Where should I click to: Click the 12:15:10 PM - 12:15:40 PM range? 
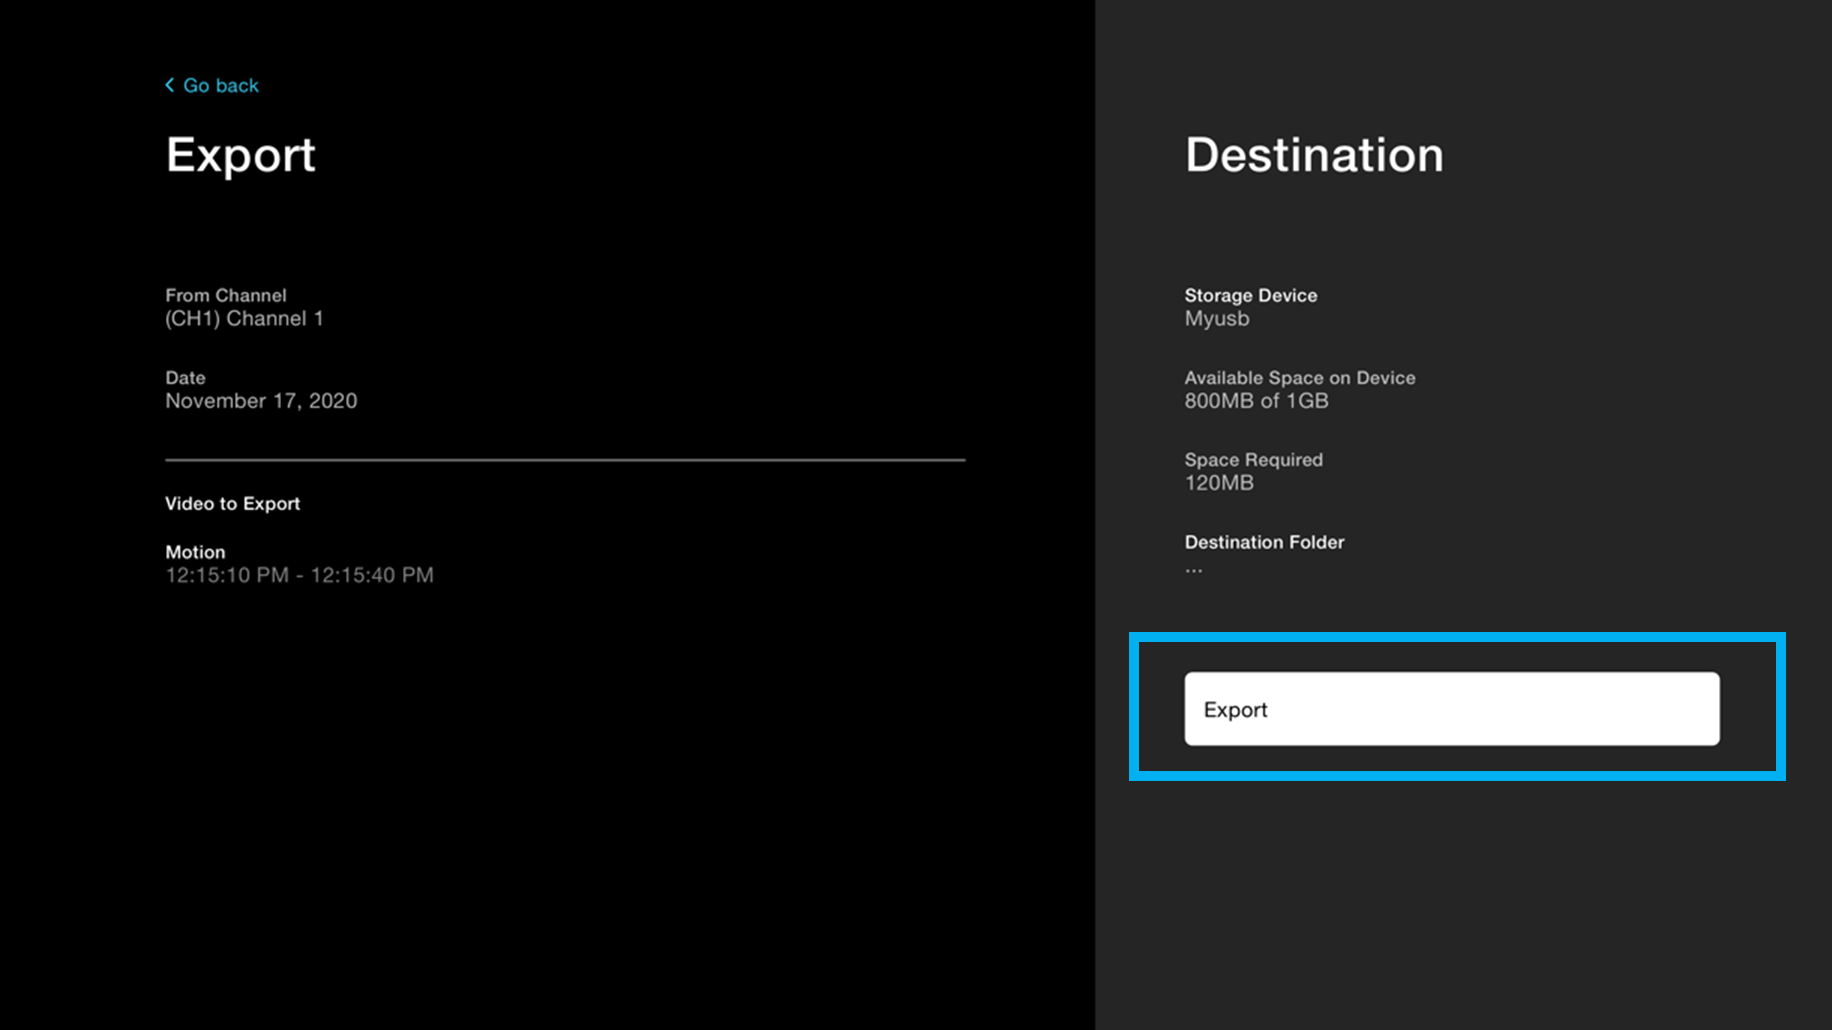[x=299, y=575]
